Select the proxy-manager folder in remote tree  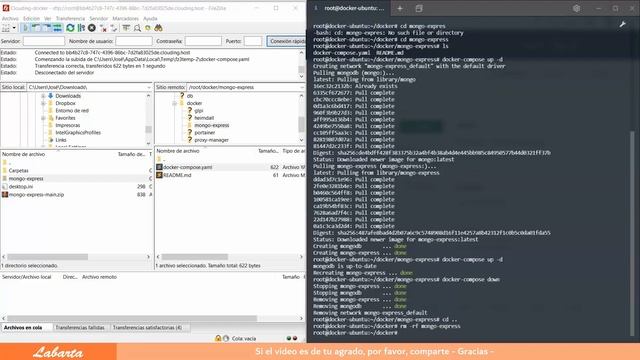[x=211, y=140]
